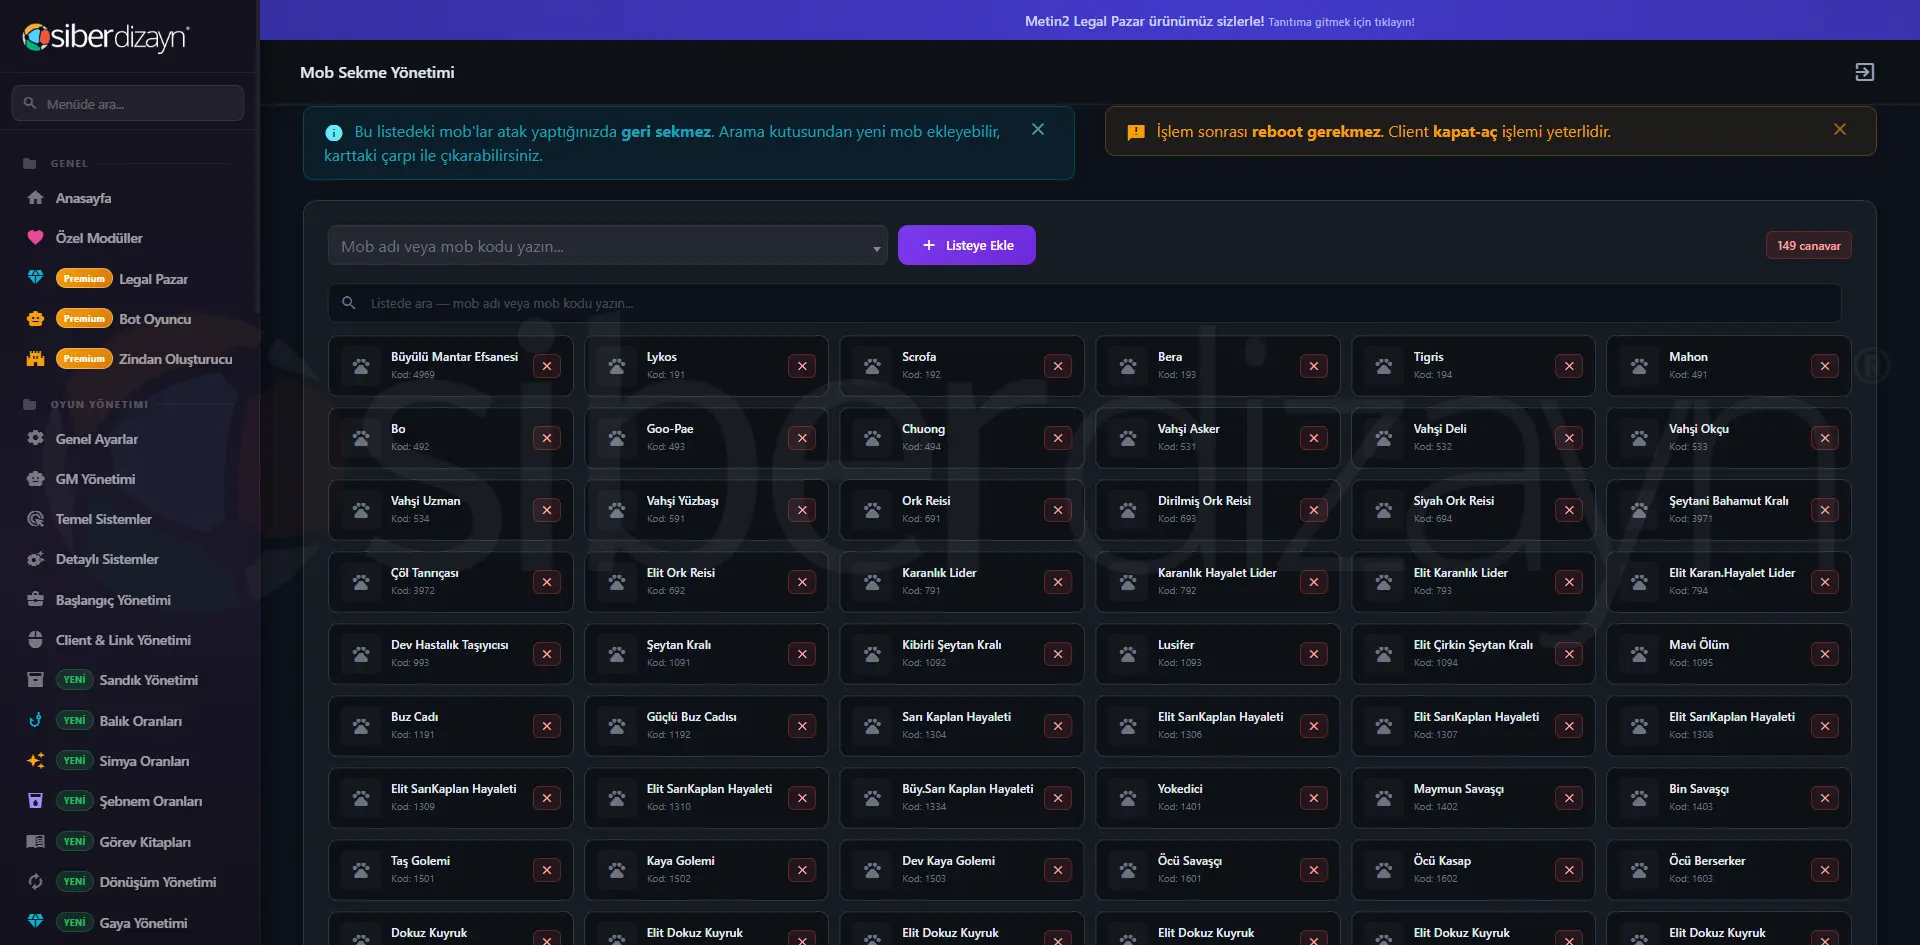Select Özel Modüller heart item

point(99,238)
